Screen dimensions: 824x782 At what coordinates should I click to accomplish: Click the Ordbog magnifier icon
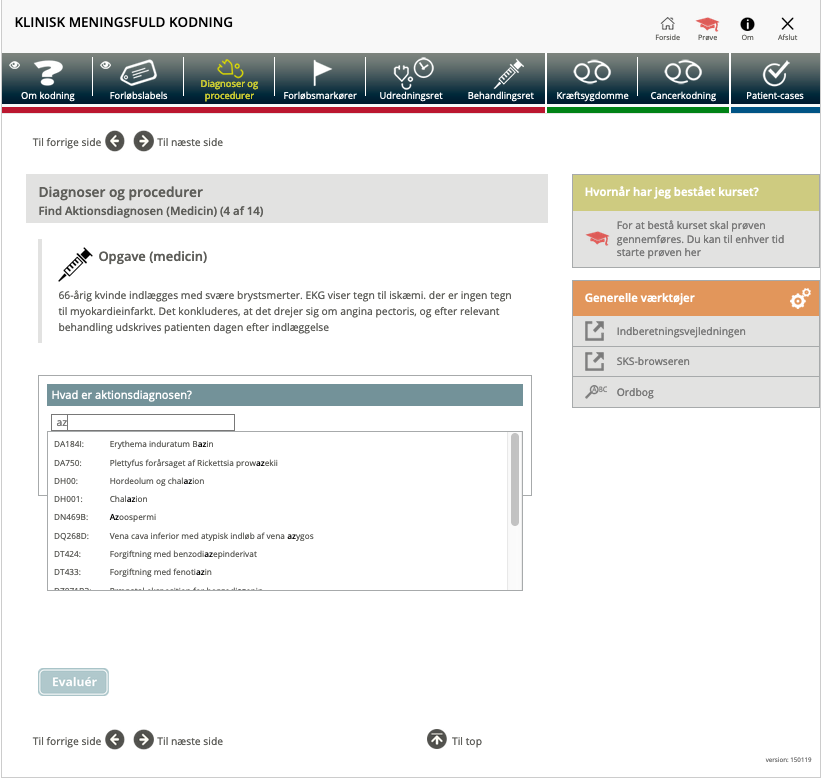[596, 392]
